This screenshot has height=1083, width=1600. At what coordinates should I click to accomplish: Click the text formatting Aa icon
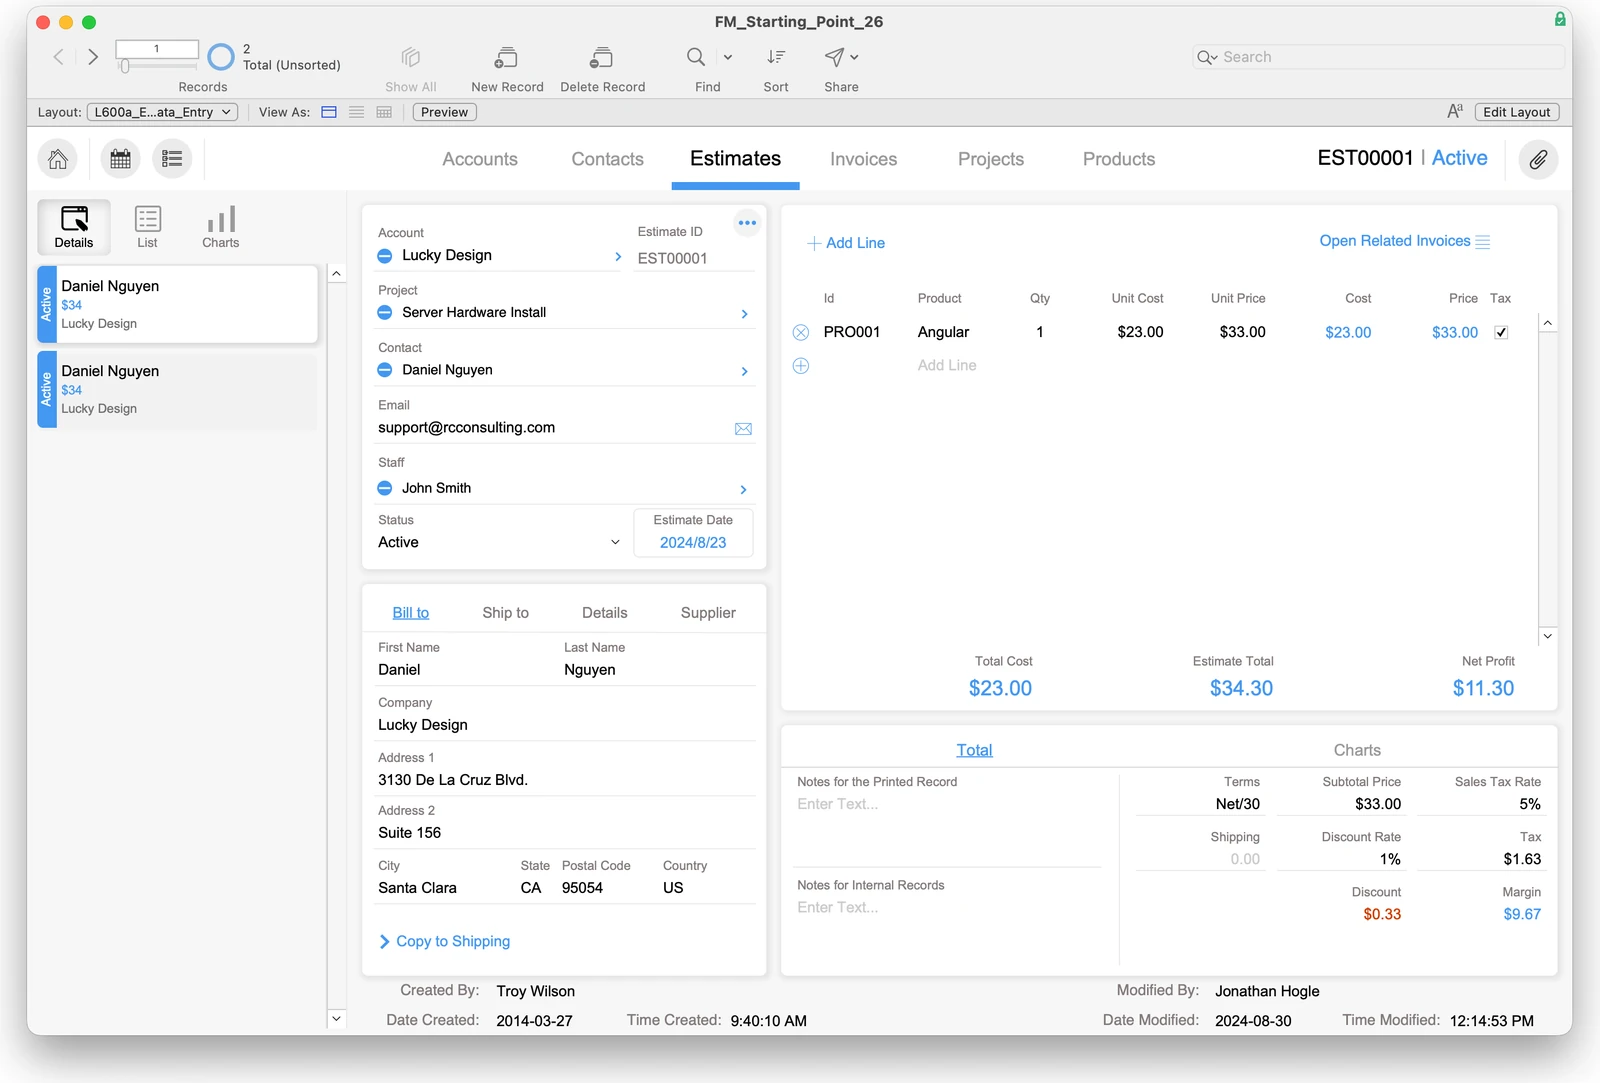click(x=1455, y=111)
